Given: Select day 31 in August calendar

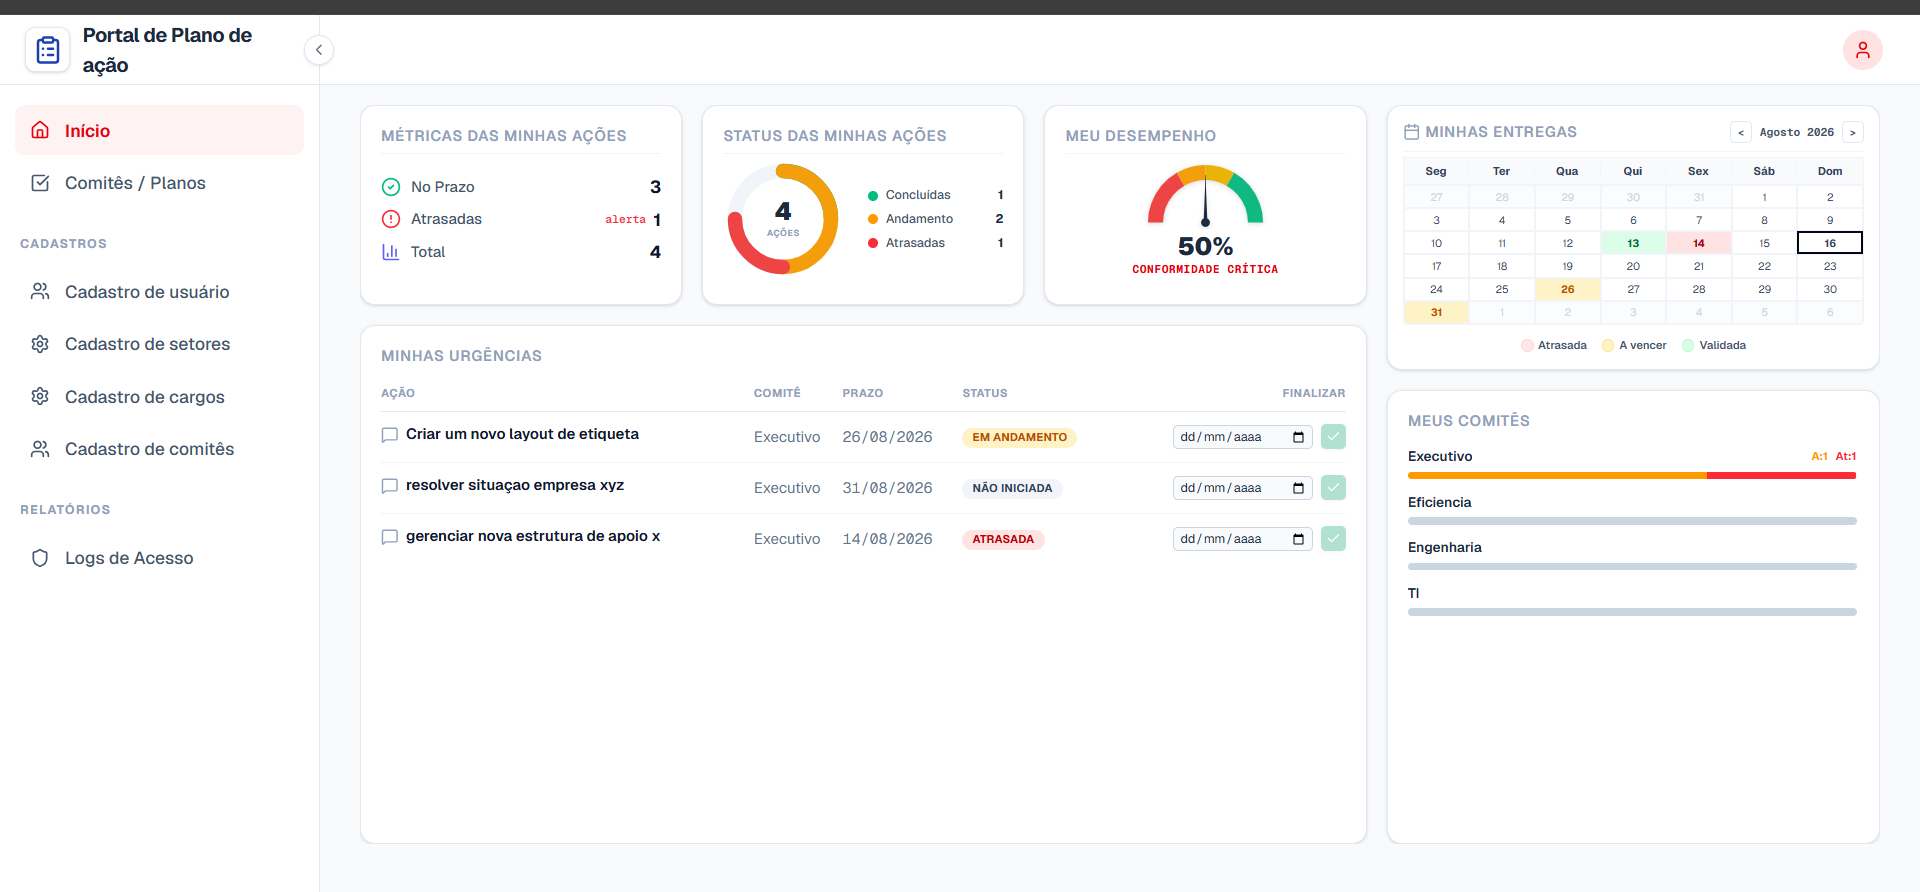Looking at the screenshot, I should 1436,312.
